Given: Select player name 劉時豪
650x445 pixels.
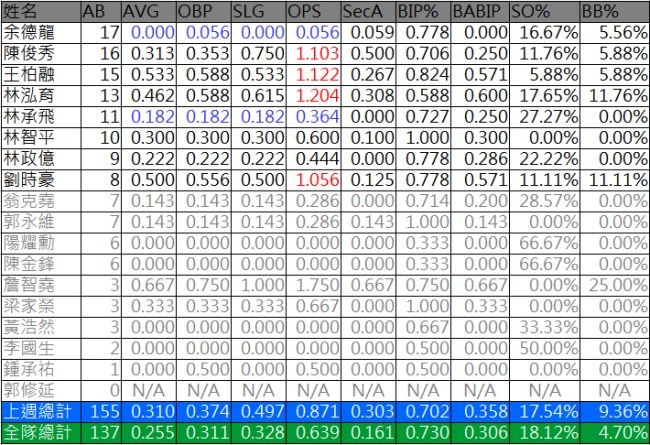Looking at the screenshot, I should pyautogui.click(x=29, y=180).
